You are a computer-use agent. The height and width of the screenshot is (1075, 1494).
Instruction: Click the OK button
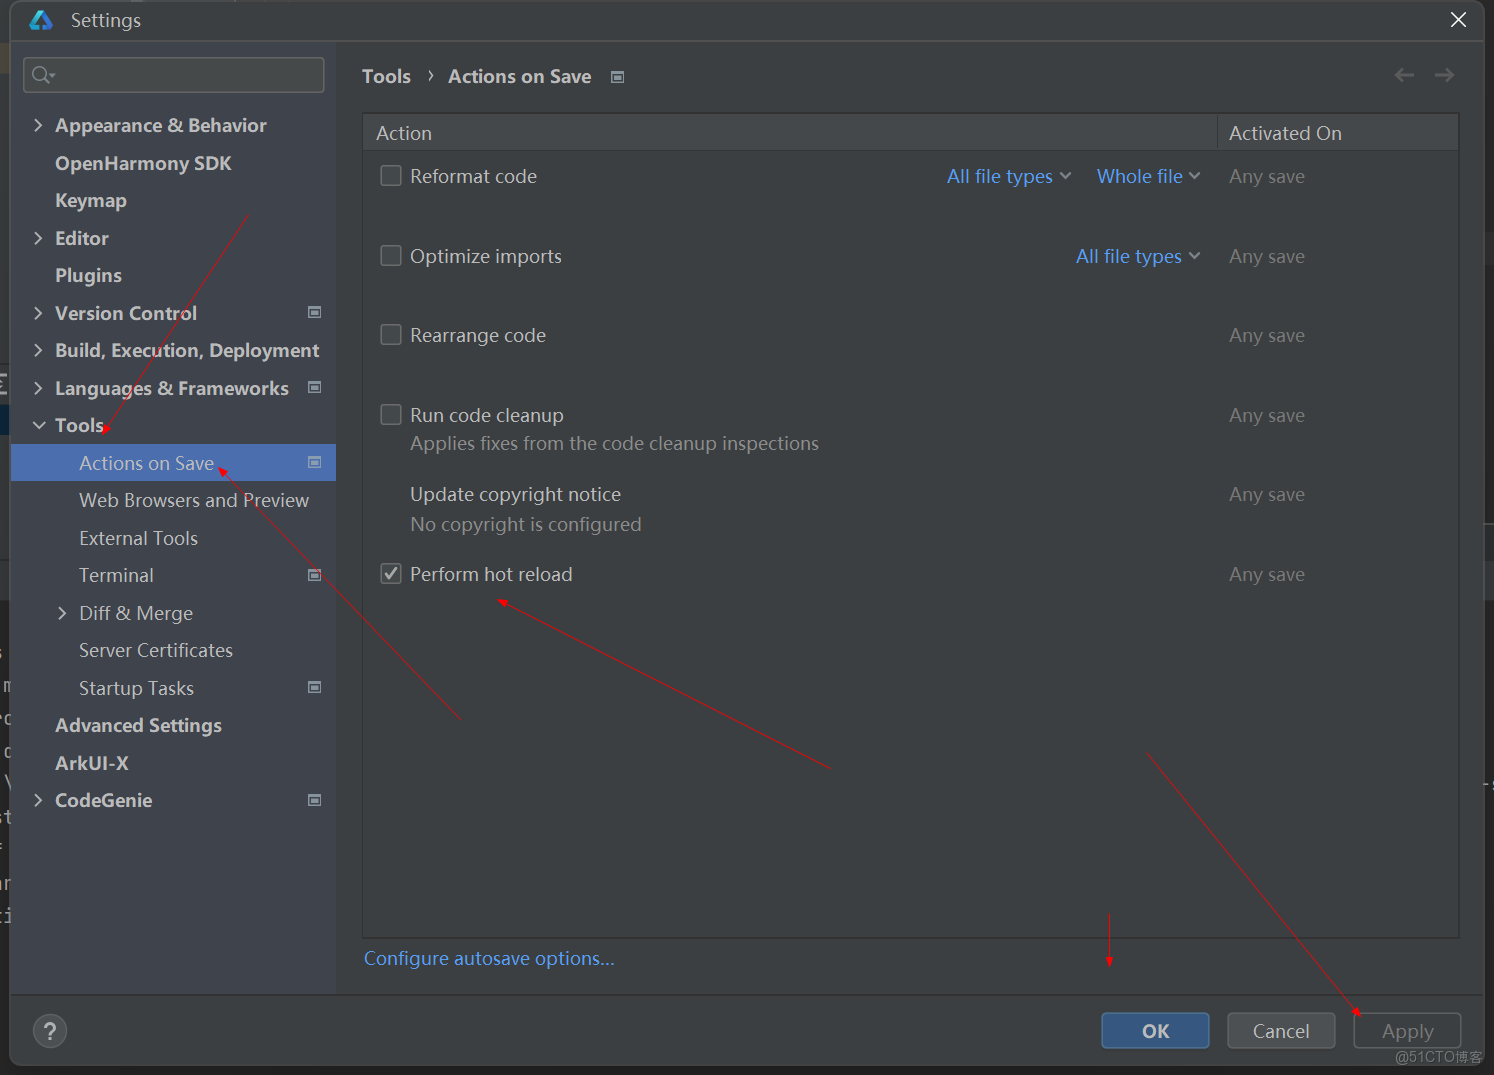pyautogui.click(x=1155, y=1031)
